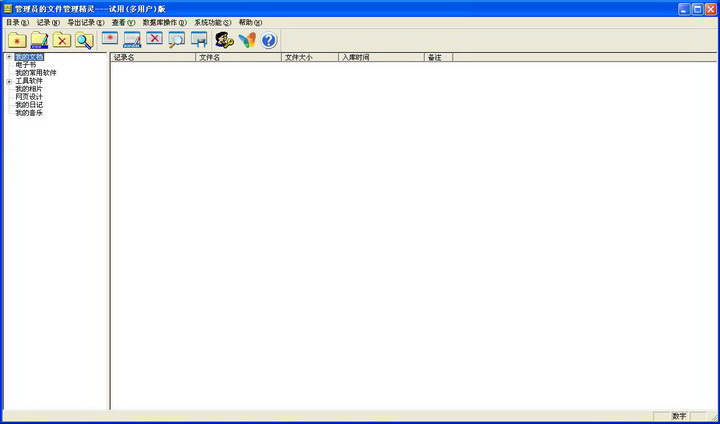
Task: Select the 电子书 folder
Action: click(26, 65)
